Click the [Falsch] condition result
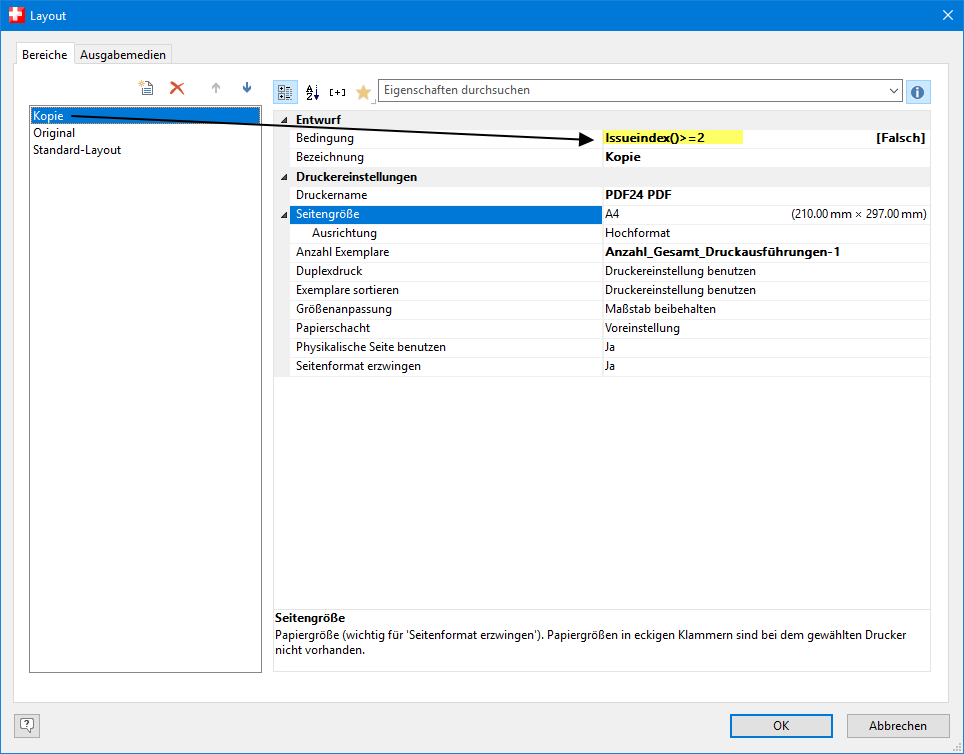 point(900,138)
